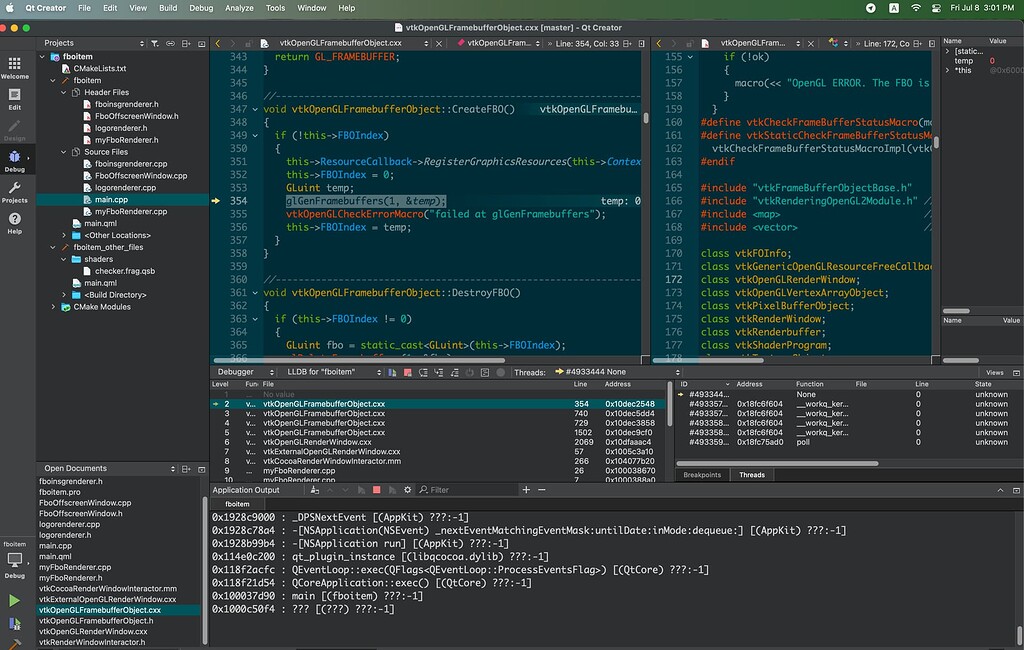This screenshot has height=650, width=1024.
Task: Stop the application using red stop icon in Application Output
Action: 377,490
